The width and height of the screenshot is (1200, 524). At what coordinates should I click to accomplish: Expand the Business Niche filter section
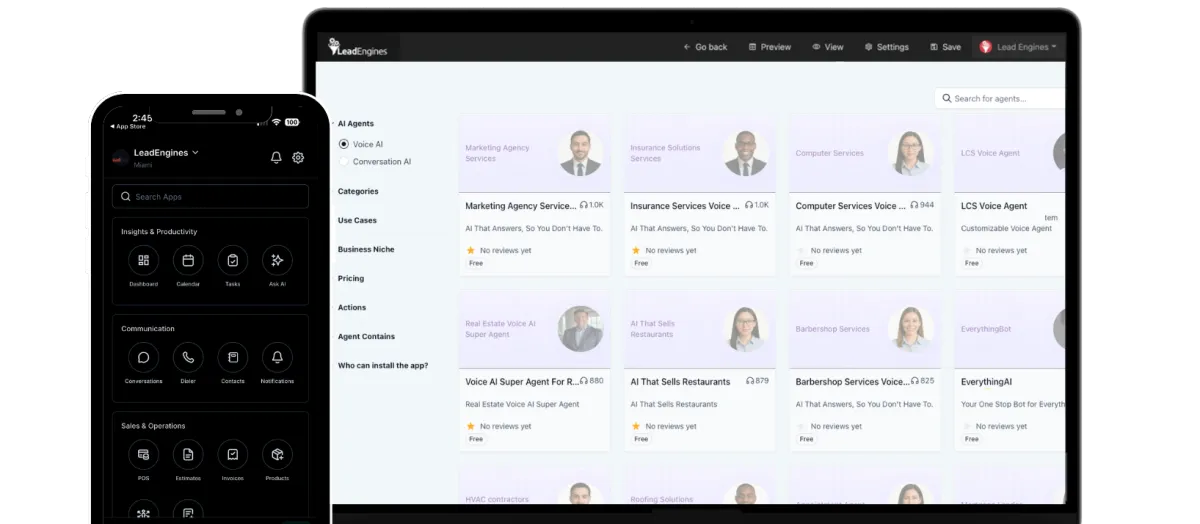[x=366, y=249]
